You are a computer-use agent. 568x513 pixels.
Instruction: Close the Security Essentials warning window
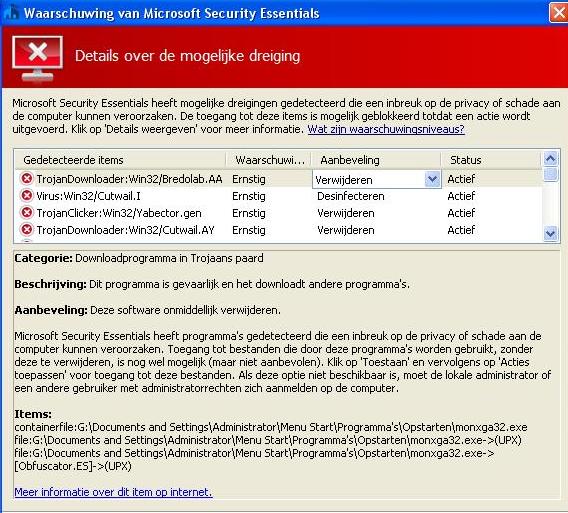point(558,13)
